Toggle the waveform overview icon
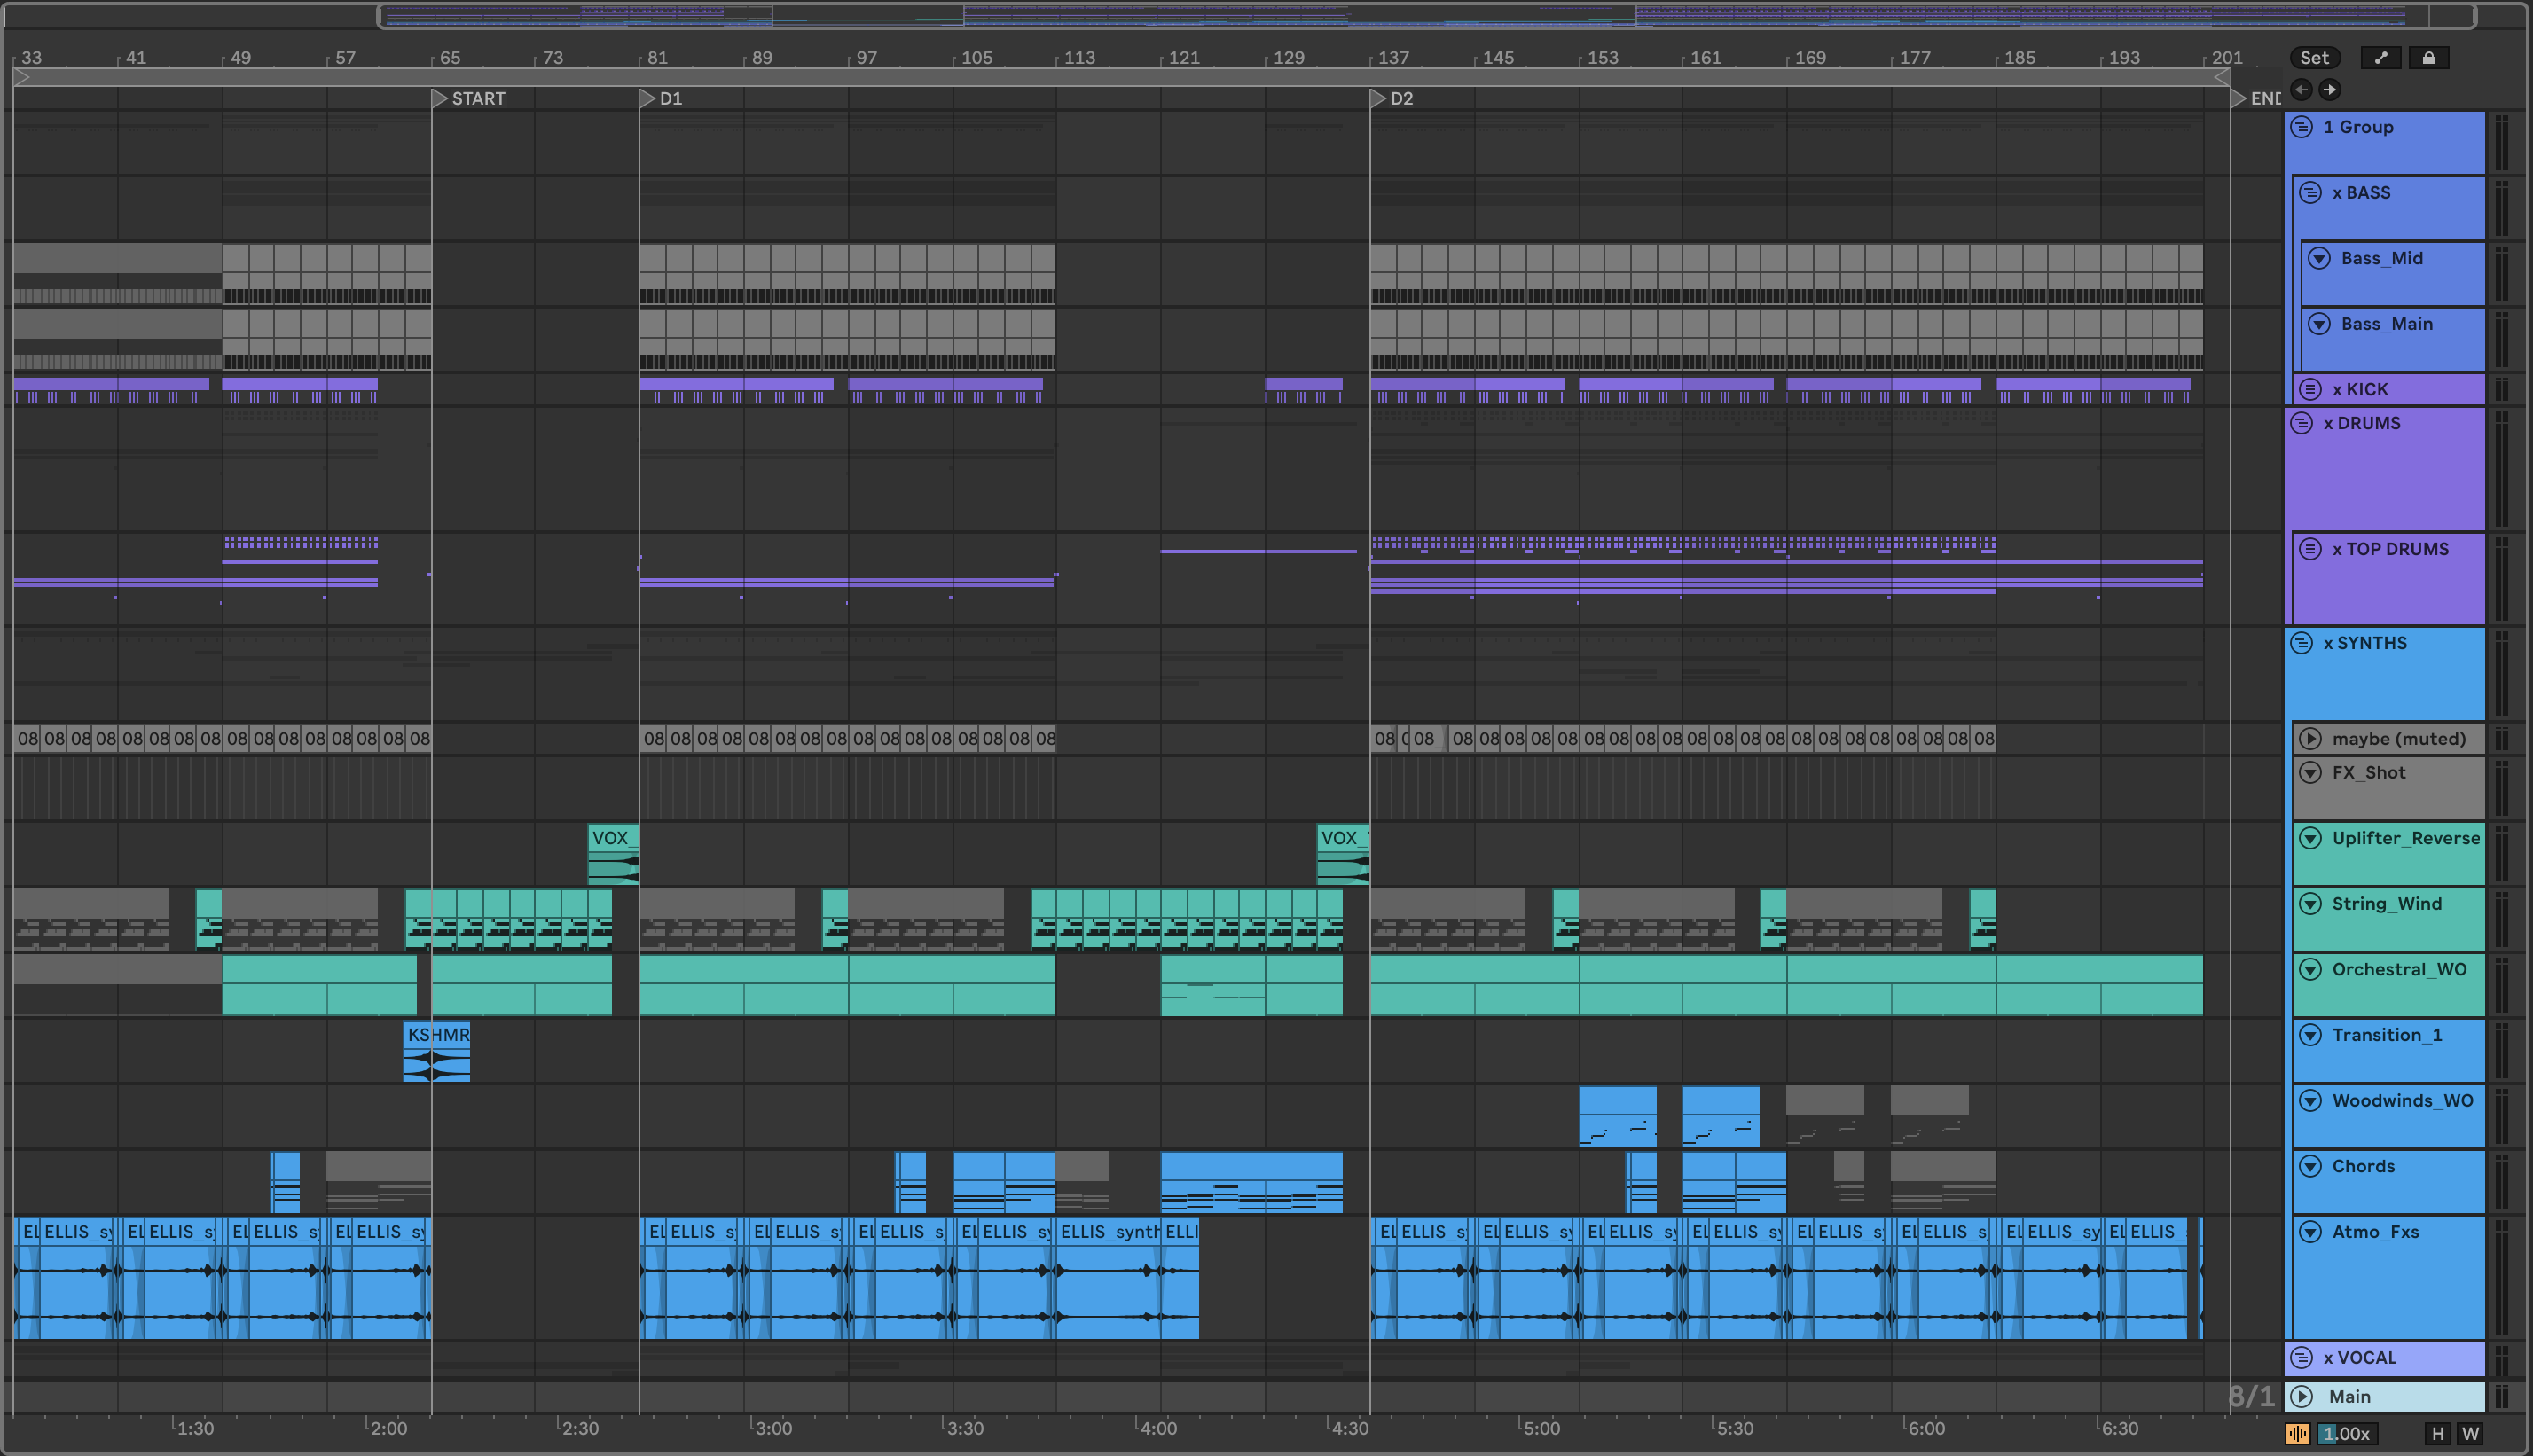 pyautogui.click(x=2297, y=1433)
